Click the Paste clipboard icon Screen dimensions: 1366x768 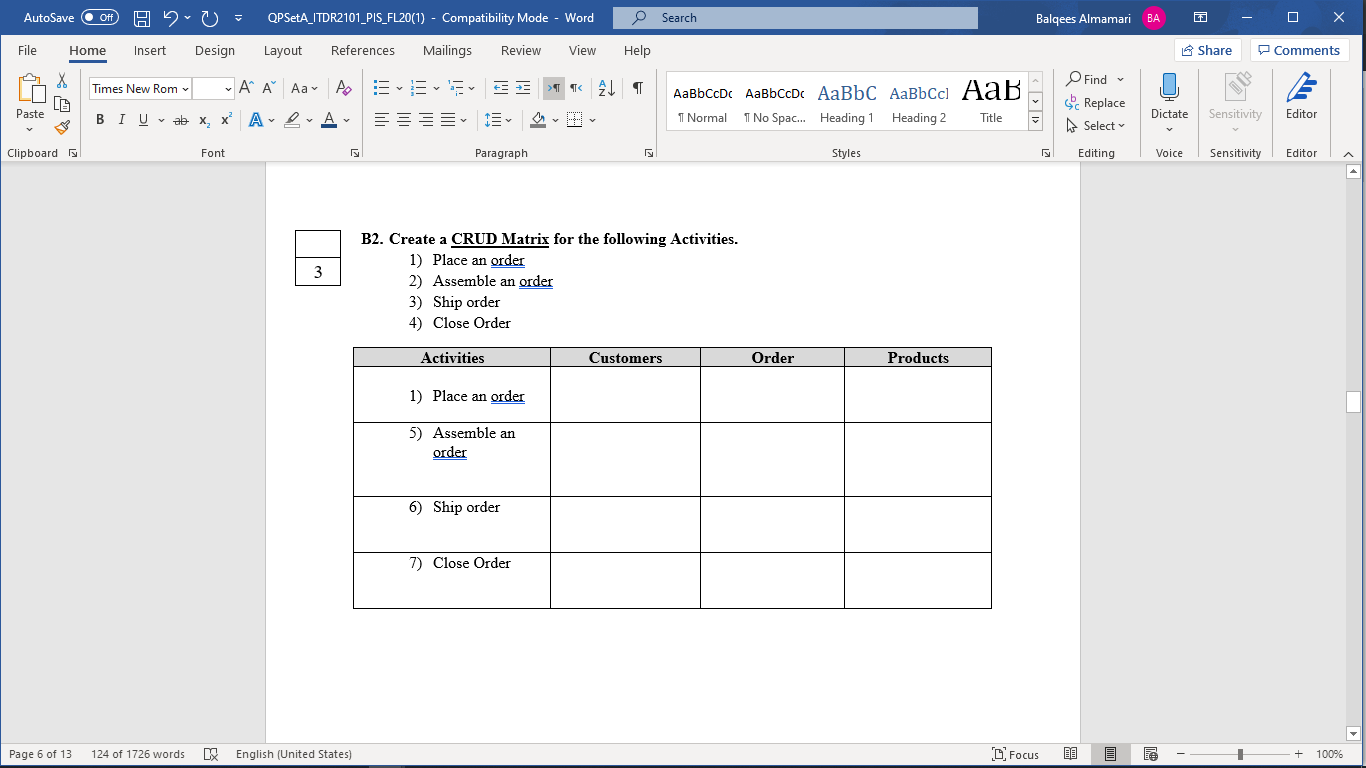coord(30,89)
